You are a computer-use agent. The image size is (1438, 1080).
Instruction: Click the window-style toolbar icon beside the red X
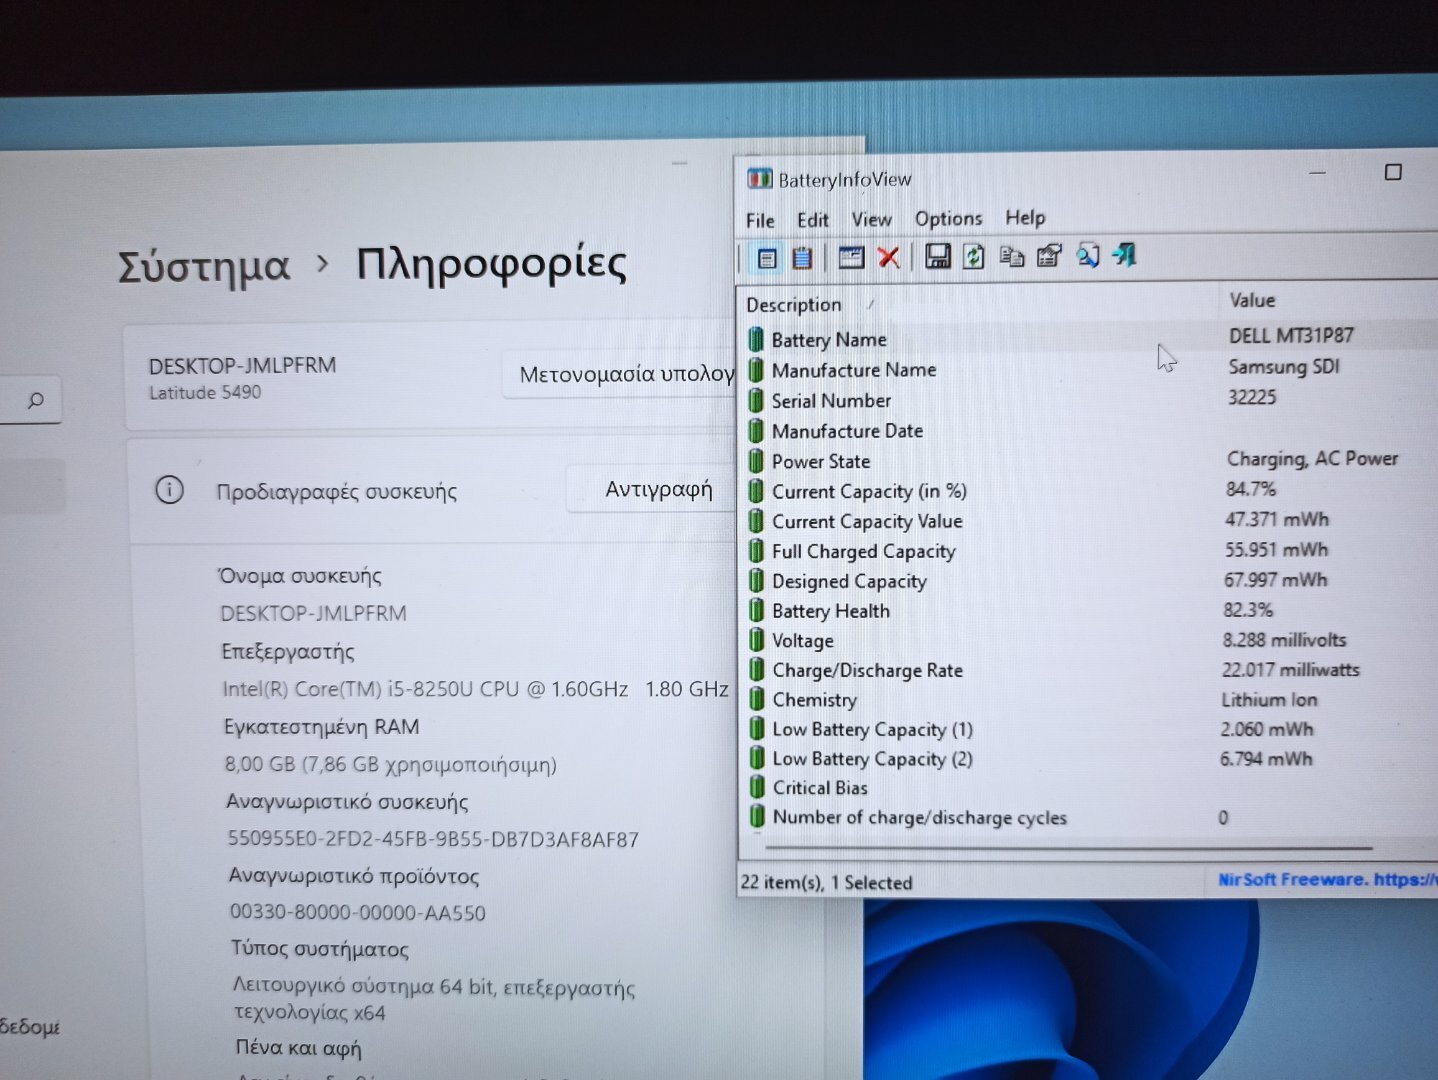851,257
